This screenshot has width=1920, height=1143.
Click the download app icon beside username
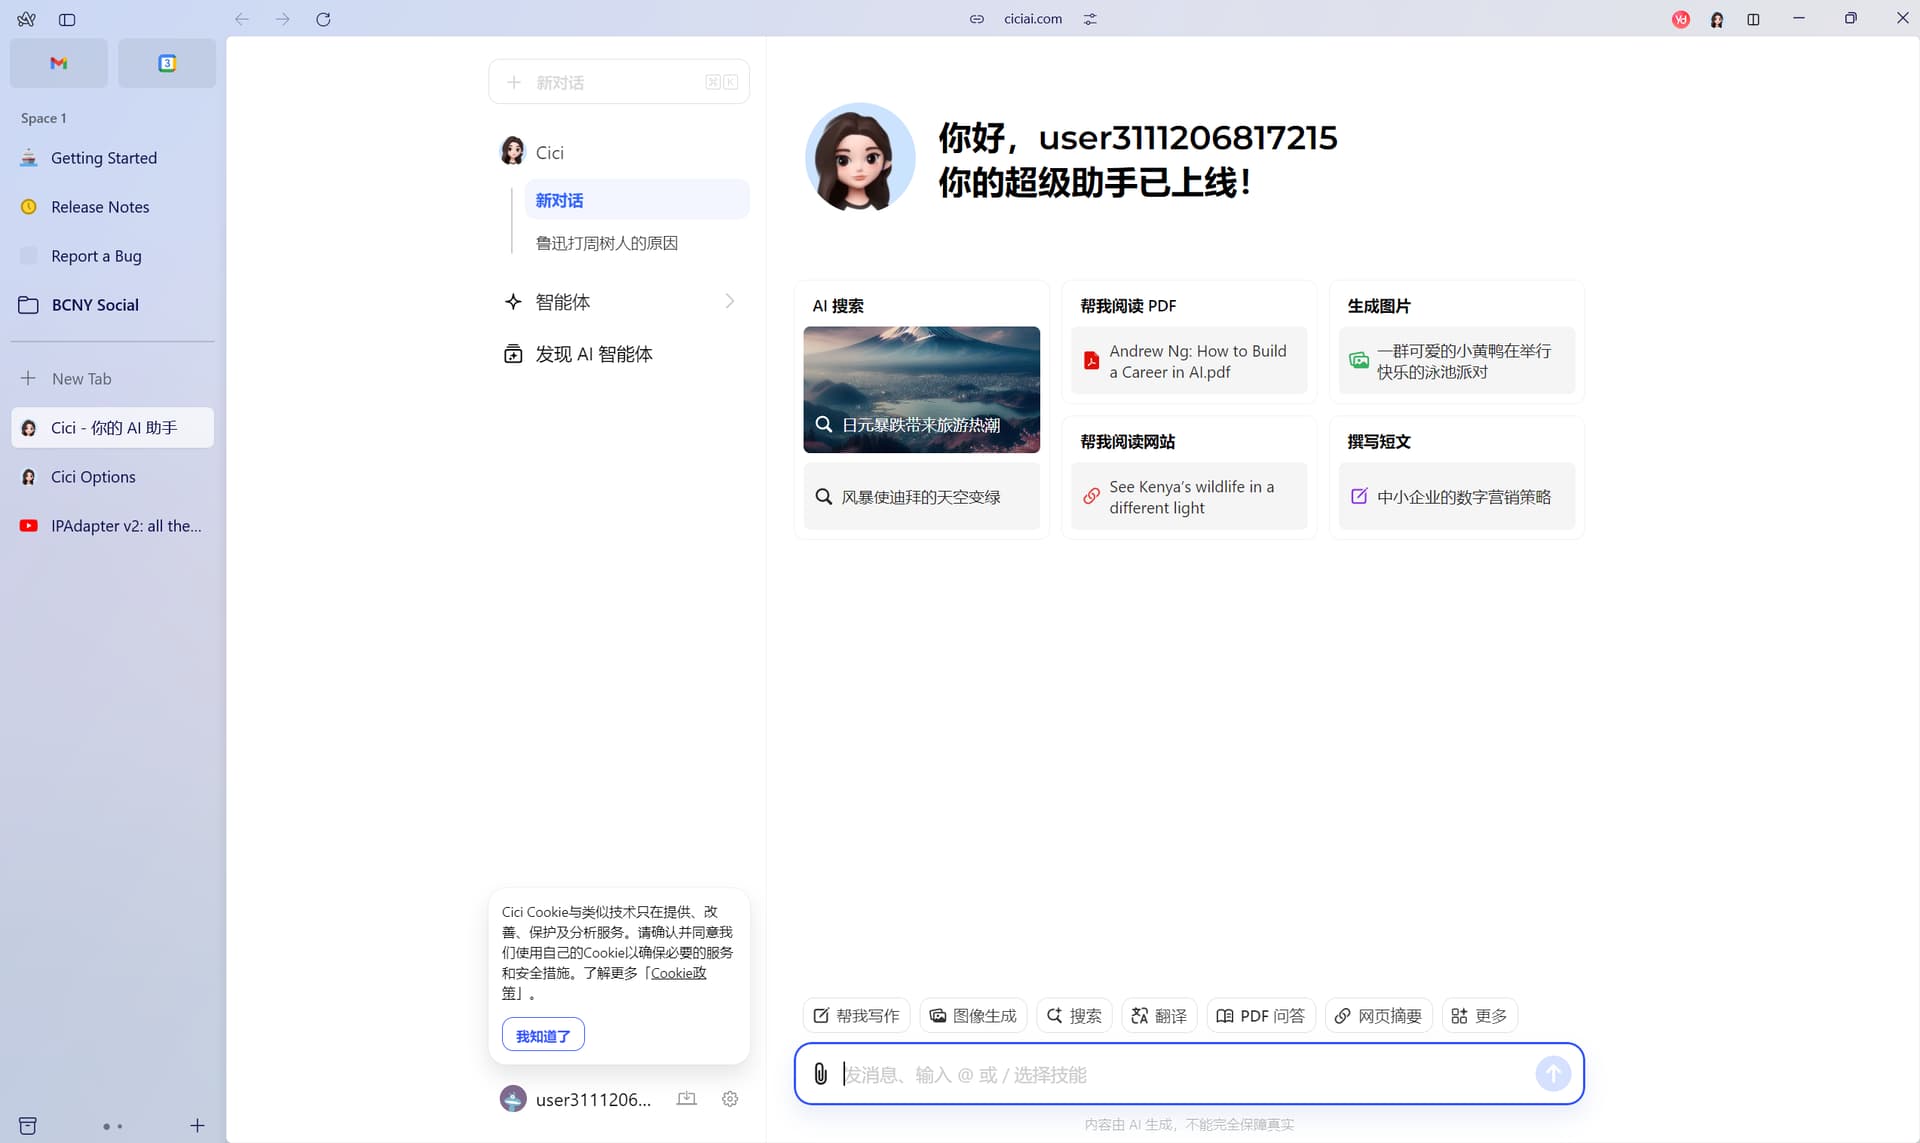pyautogui.click(x=686, y=1099)
